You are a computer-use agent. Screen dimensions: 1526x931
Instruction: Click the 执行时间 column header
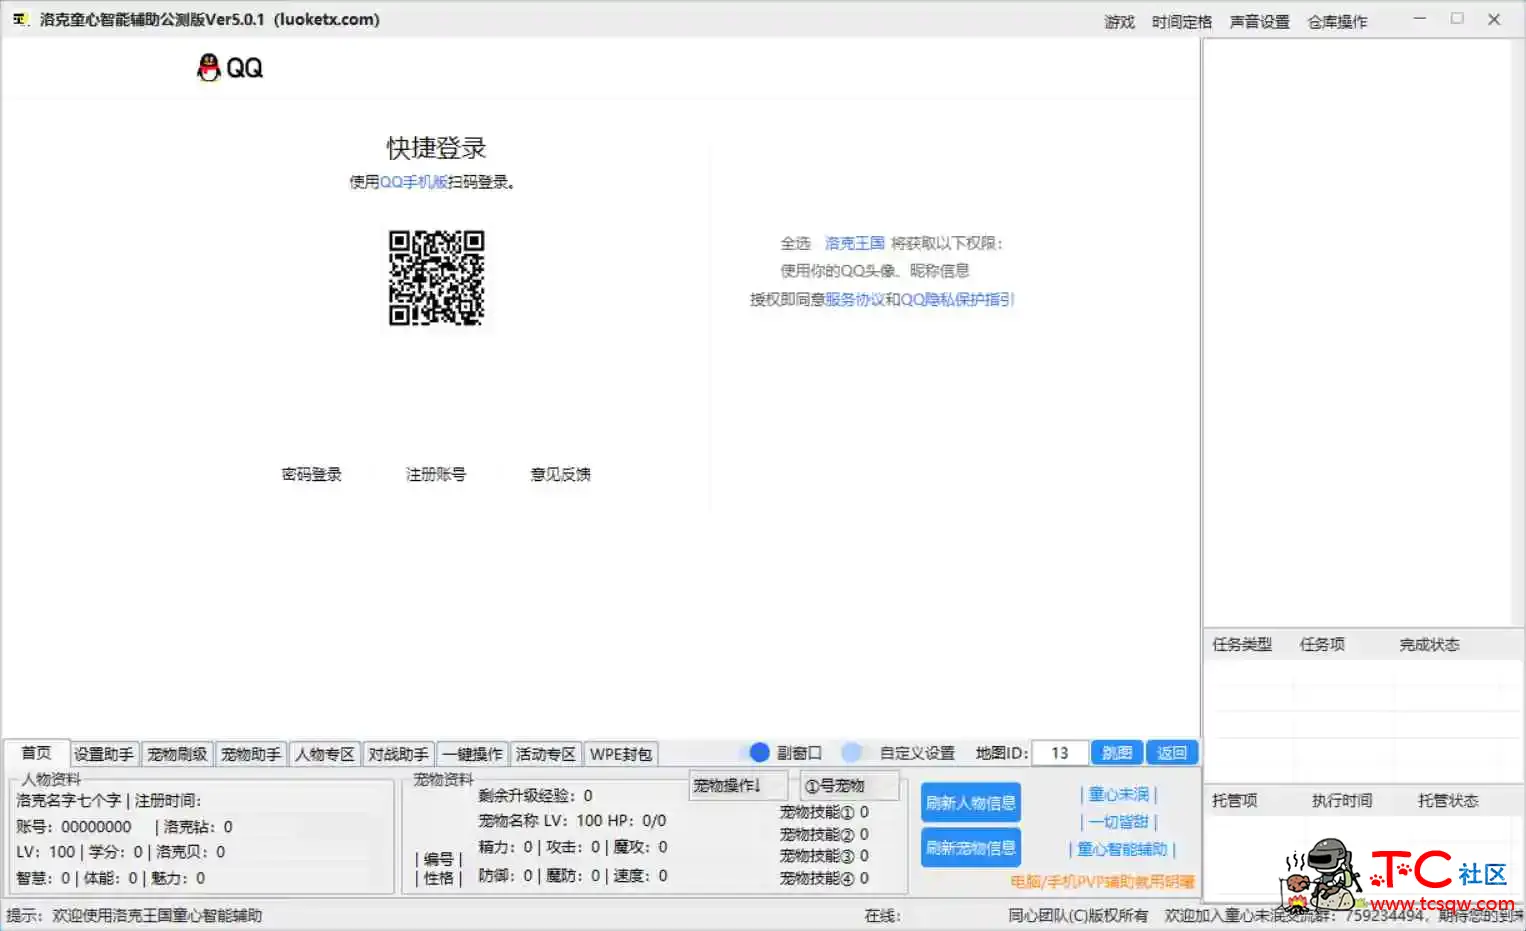[x=1342, y=800]
